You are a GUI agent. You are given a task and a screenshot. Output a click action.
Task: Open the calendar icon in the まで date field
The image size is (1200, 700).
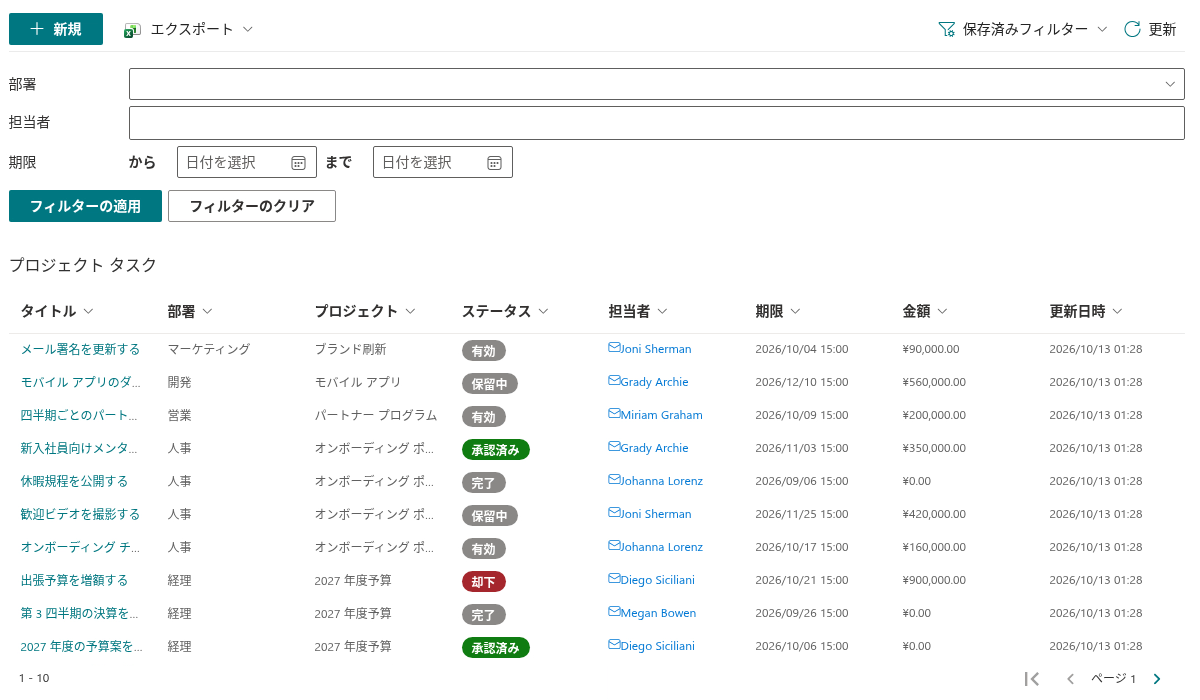pyautogui.click(x=494, y=163)
